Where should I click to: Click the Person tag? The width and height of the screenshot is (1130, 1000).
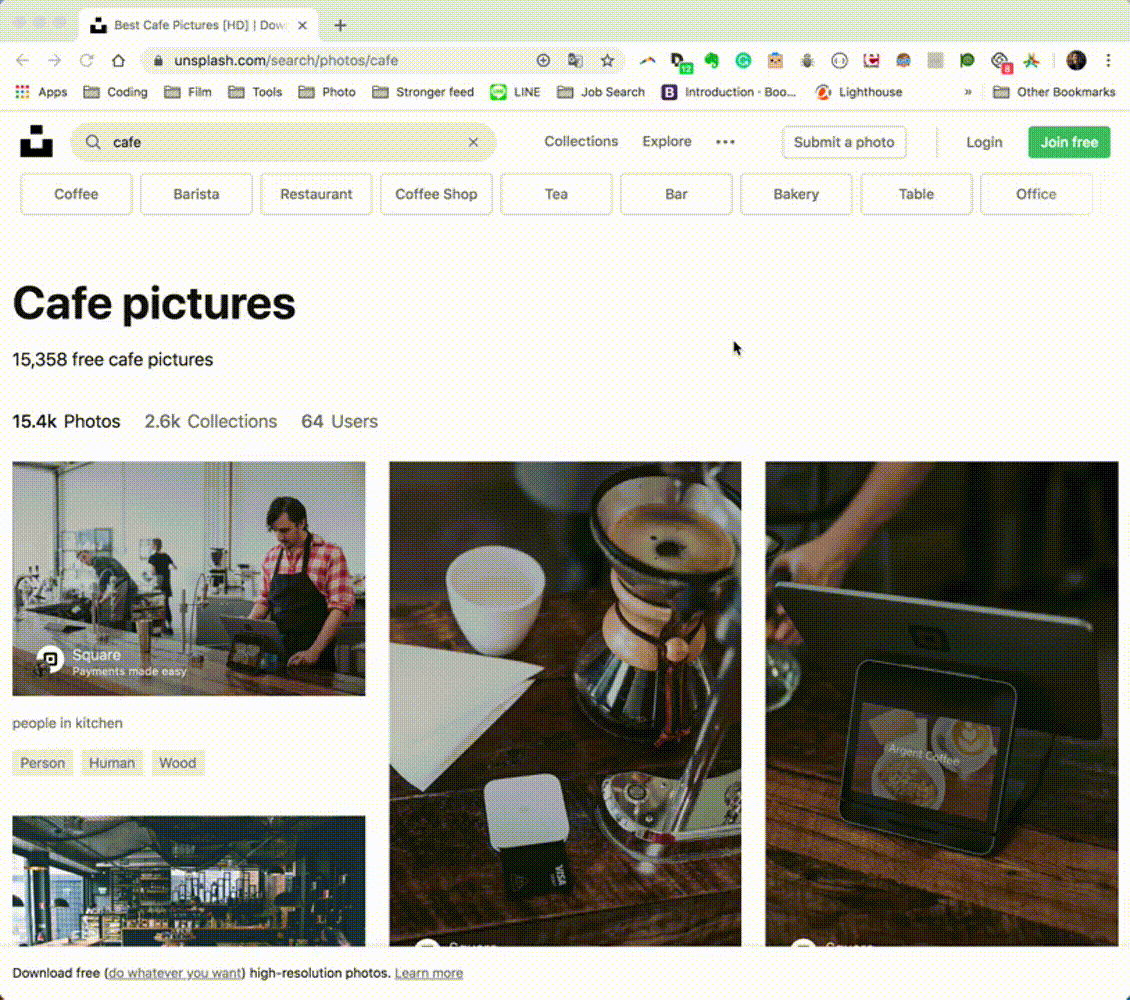click(x=43, y=763)
